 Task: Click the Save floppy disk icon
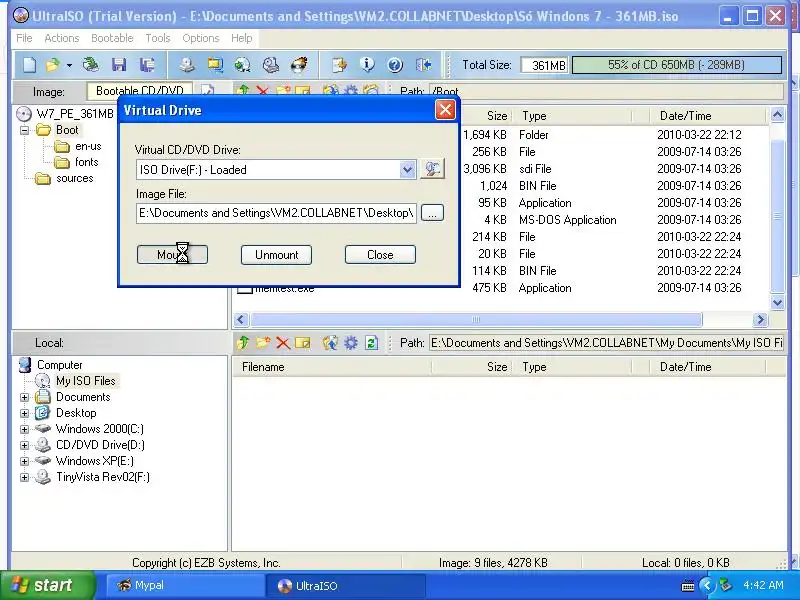[119, 65]
